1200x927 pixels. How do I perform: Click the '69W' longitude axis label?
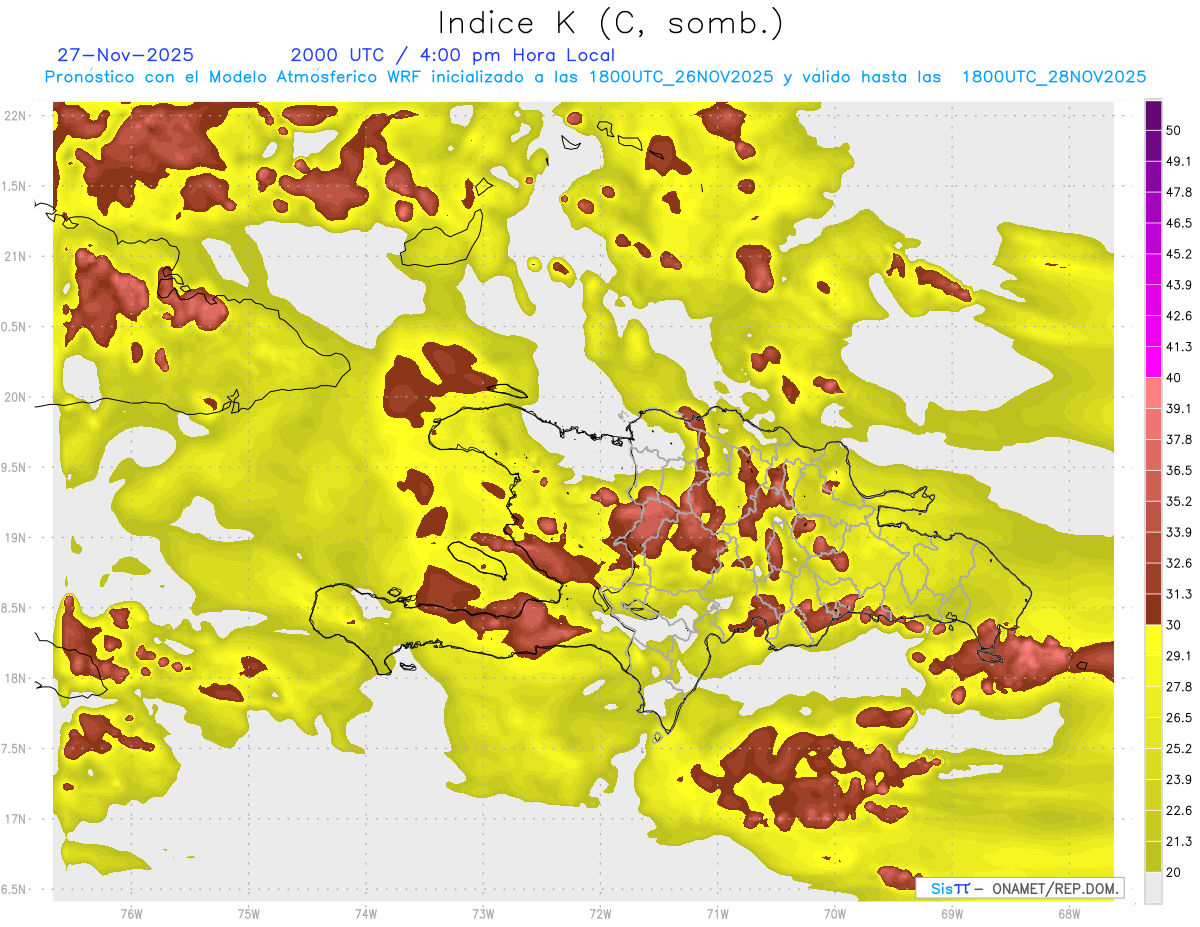click(951, 914)
